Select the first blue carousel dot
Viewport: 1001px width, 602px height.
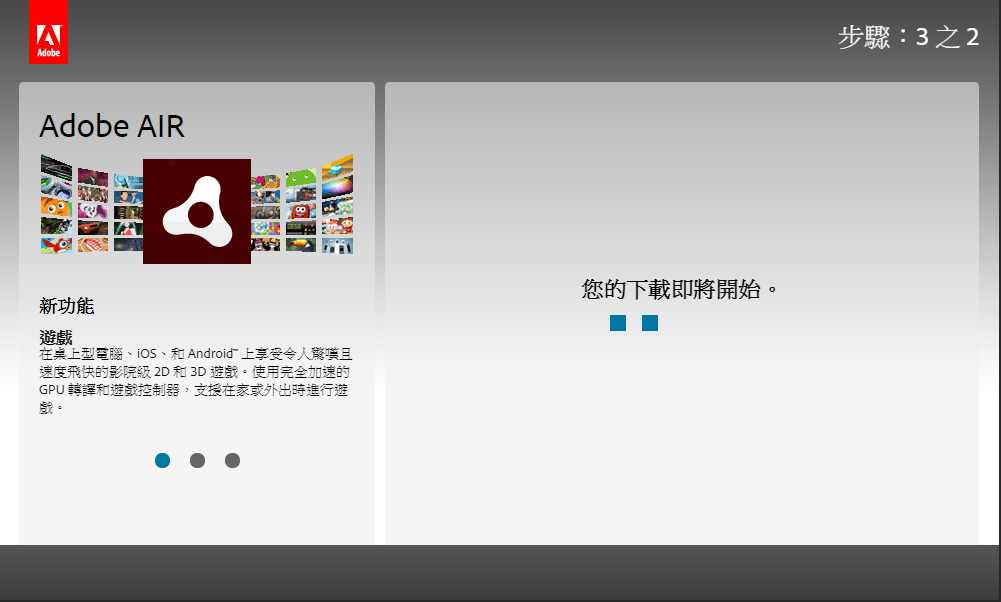[x=162, y=460]
